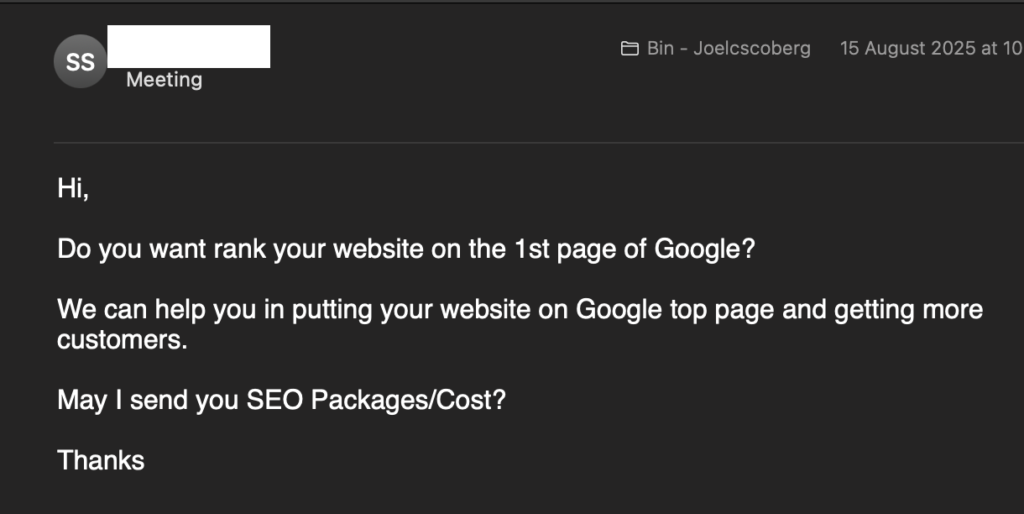The width and height of the screenshot is (1024, 514).
Task: Click the word SEO
Action: [x=274, y=400]
